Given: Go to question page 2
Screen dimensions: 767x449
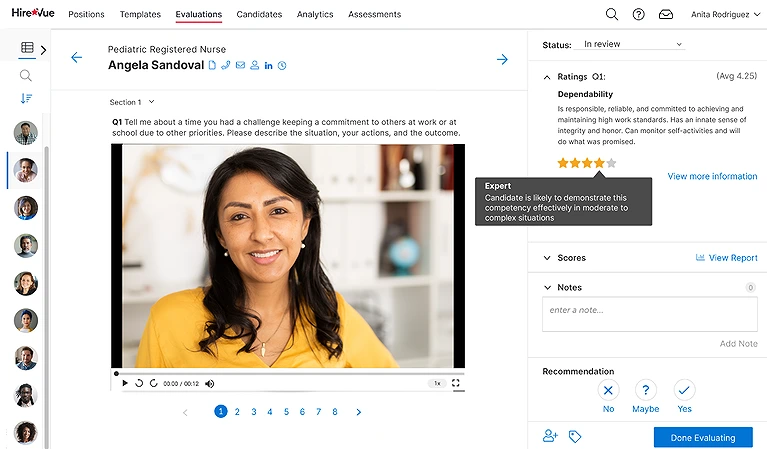Looking at the screenshot, I should [237, 412].
